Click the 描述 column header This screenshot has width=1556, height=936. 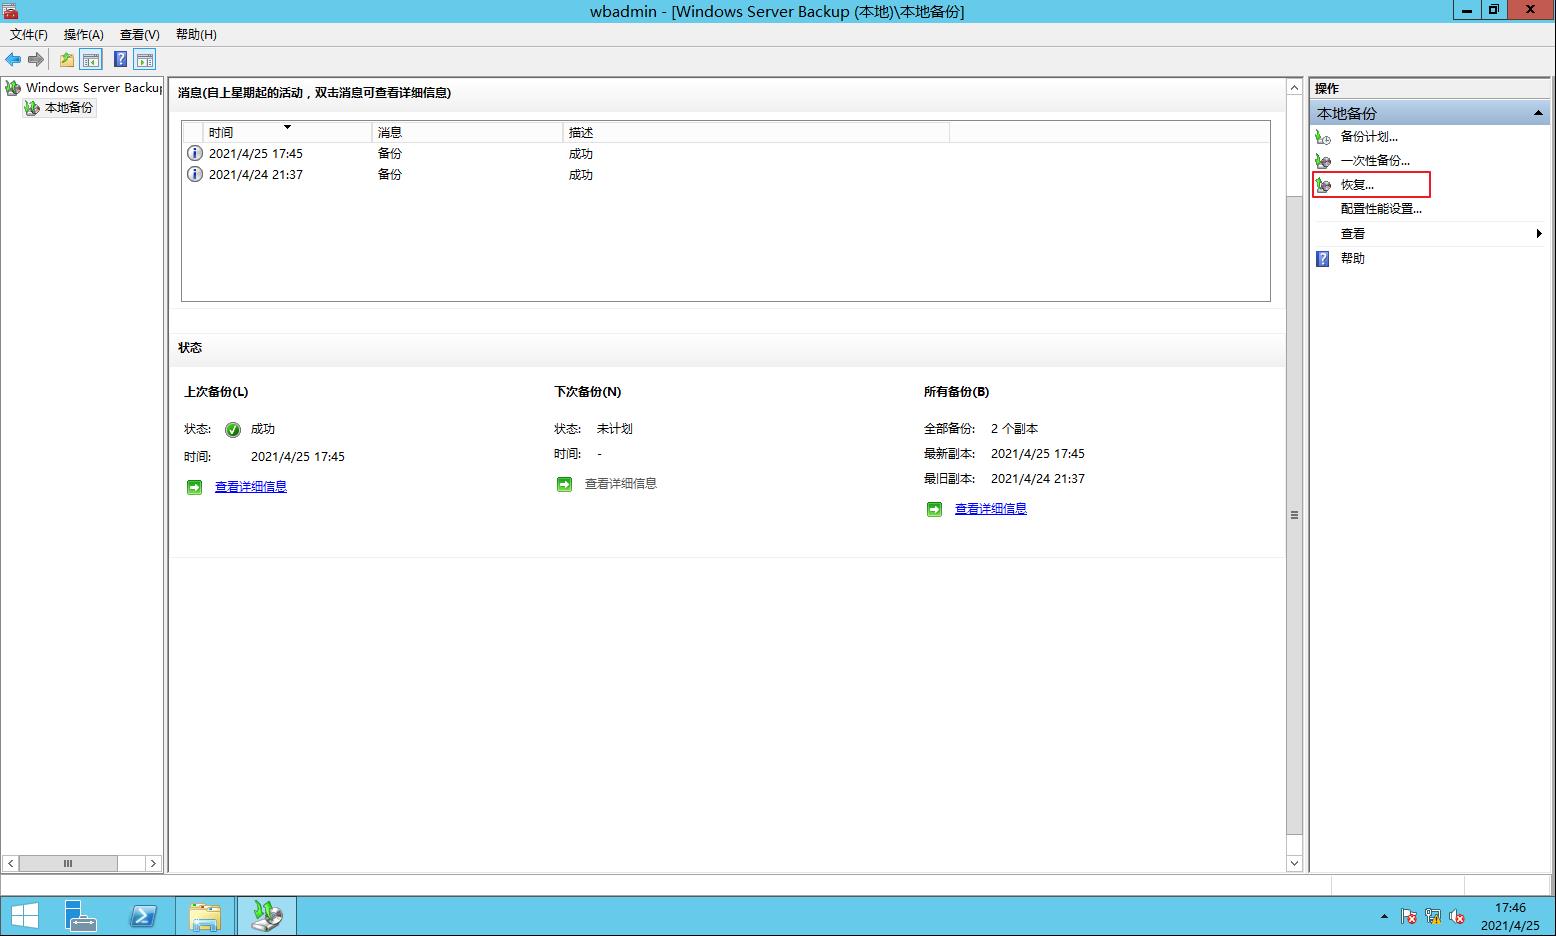pyautogui.click(x=756, y=132)
